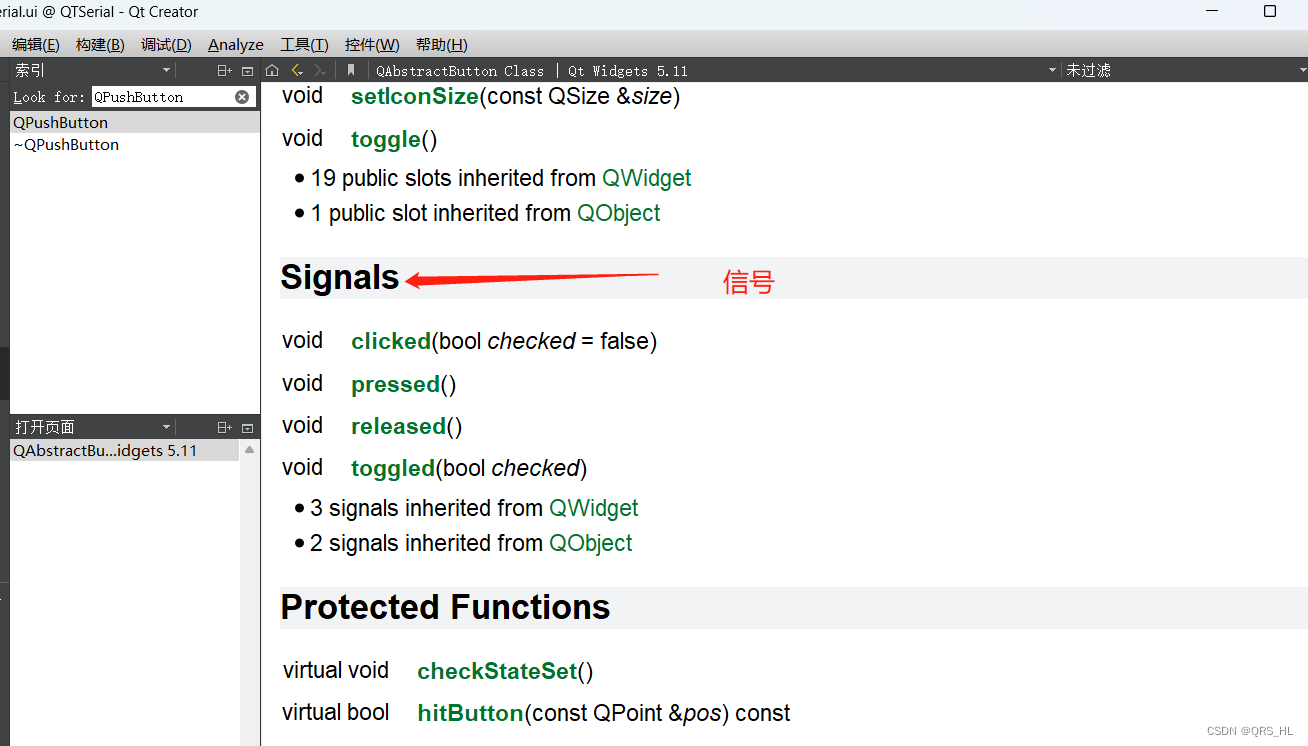This screenshot has width=1308, height=746.
Task: Open the 调试(D) menu
Action: (166, 45)
